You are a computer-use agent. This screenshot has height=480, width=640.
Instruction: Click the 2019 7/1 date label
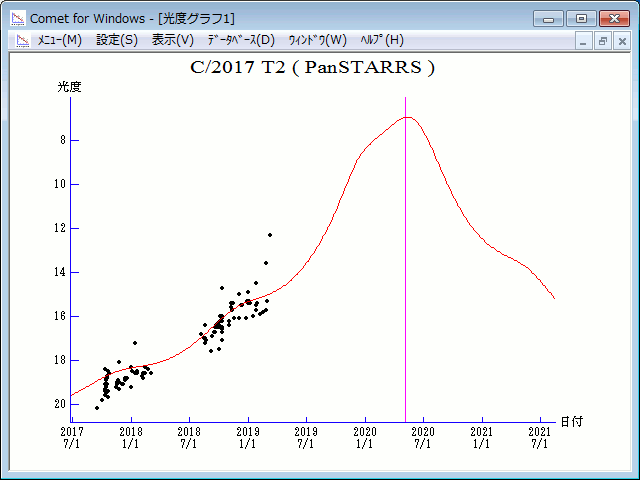click(x=306, y=438)
